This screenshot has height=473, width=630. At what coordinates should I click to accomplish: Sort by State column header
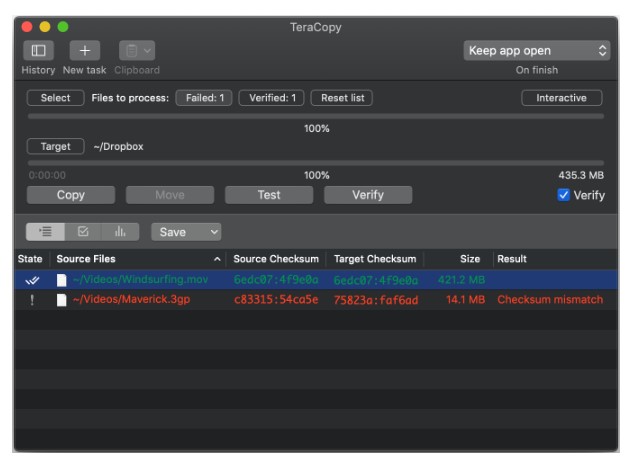coord(30,259)
